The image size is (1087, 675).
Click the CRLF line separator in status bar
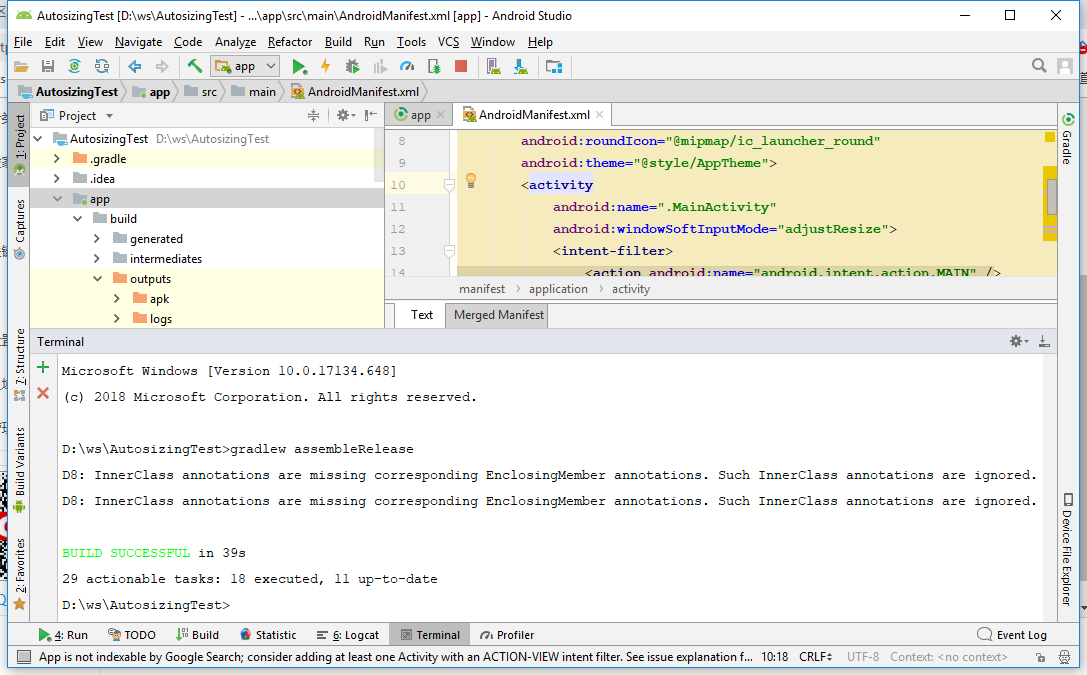coord(815,657)
